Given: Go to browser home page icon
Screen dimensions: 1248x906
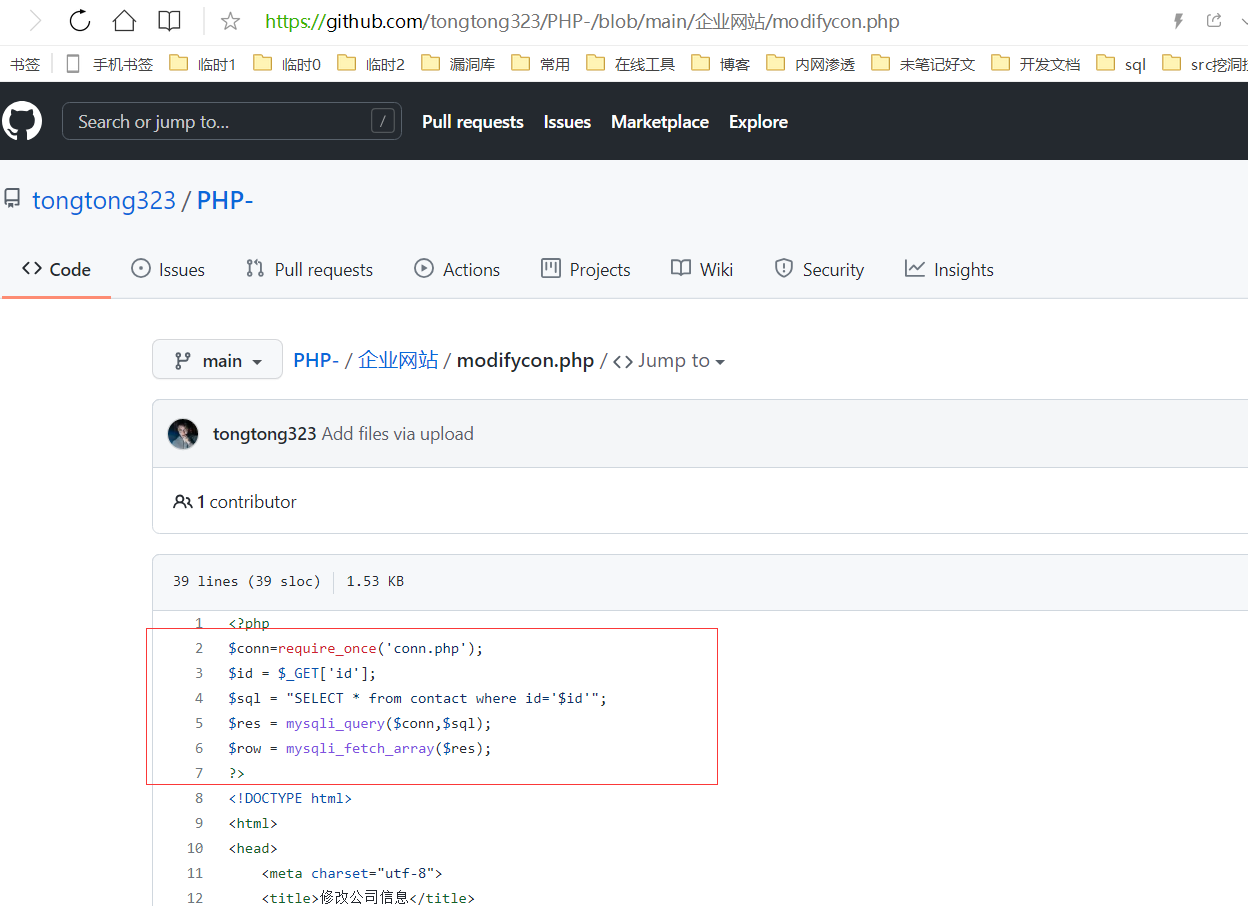Looking at the screenshot, I should click(x=124, y=21).
